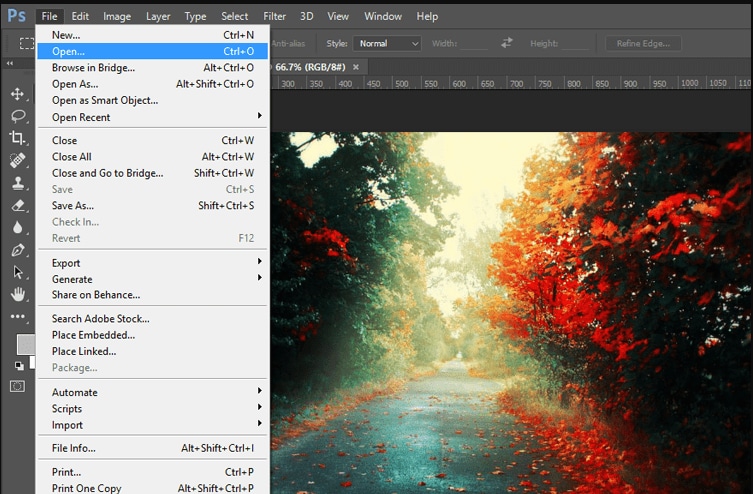The width and height of the screenshot is (753, 494).
Task: Click the Photoshop Ps logo
Action: [16, 15]
